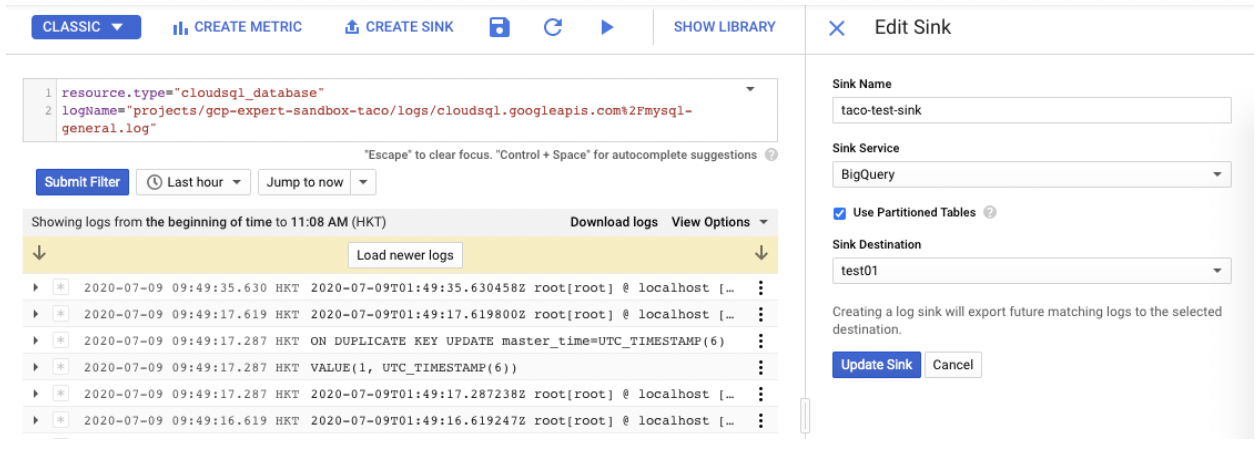Image resolution: width=1256 pixels, height=450 pixels.
Task: Click severity icon of ON DUPLICATE KEY entry
Action: point(60,341)
